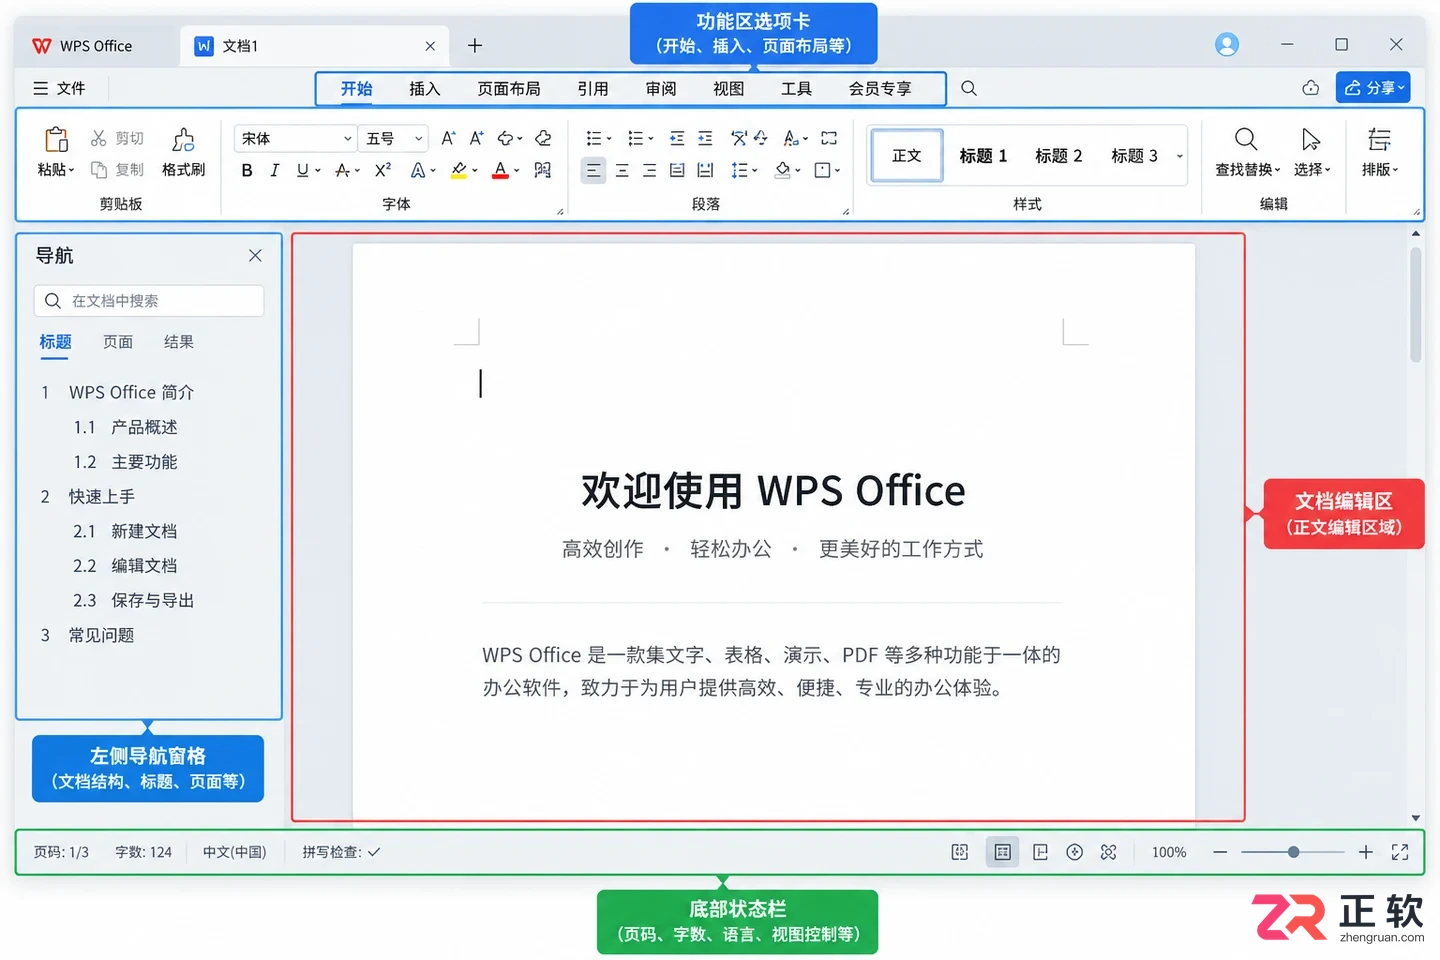1440x960 pixels.
Task: Toggle Italic formatting
Action: pos(274,170)
